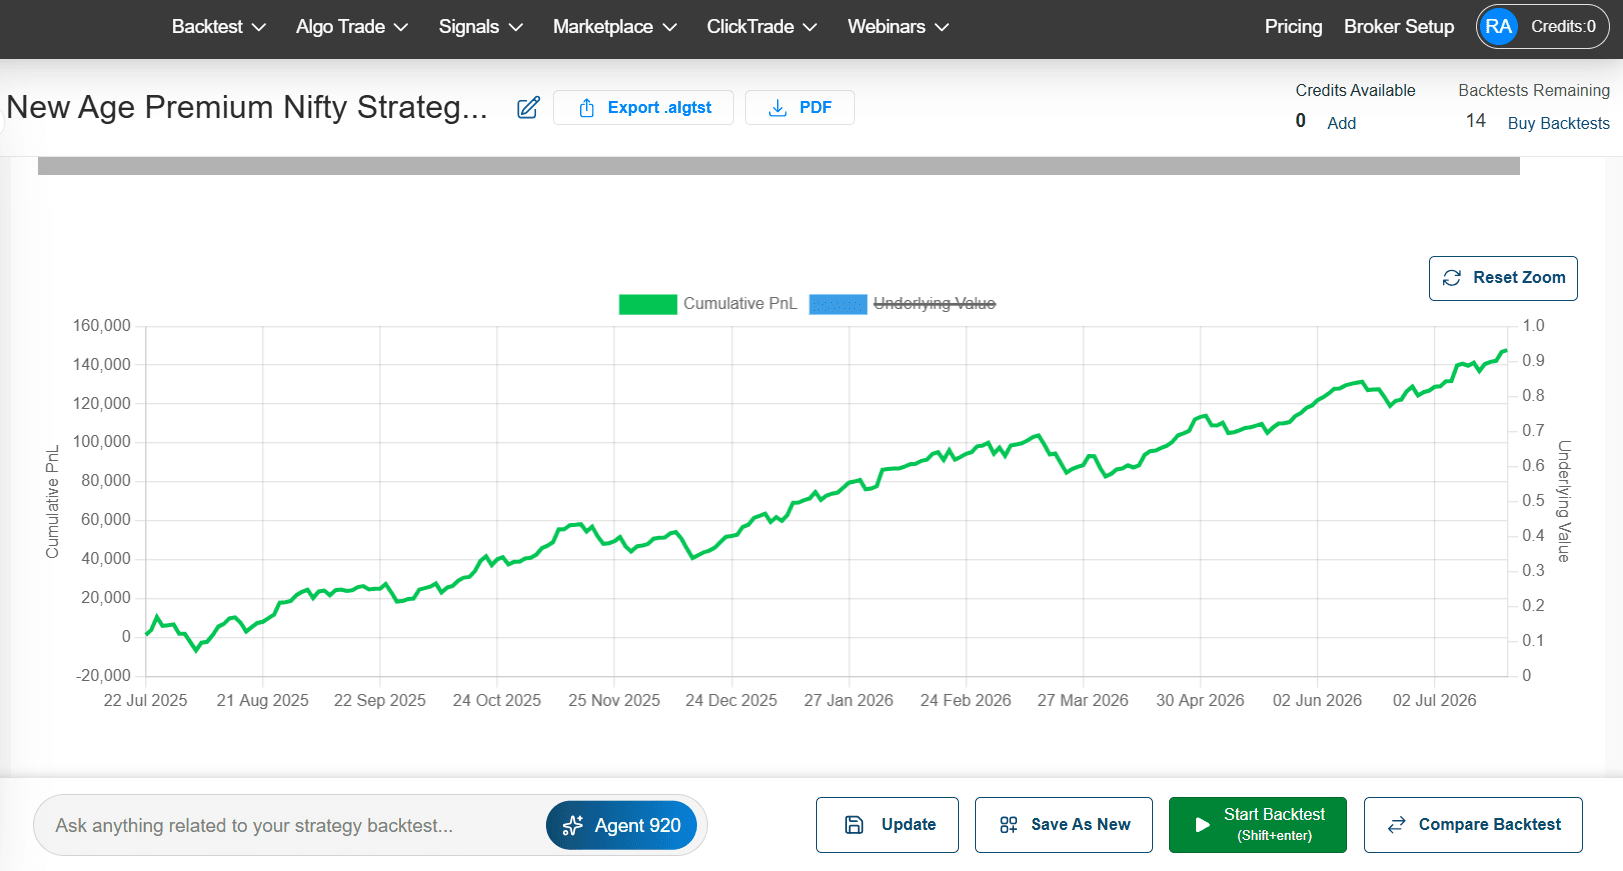Click the RA profile avatar
Screen dimensions: 1623x871
[x=1498, y=27]
